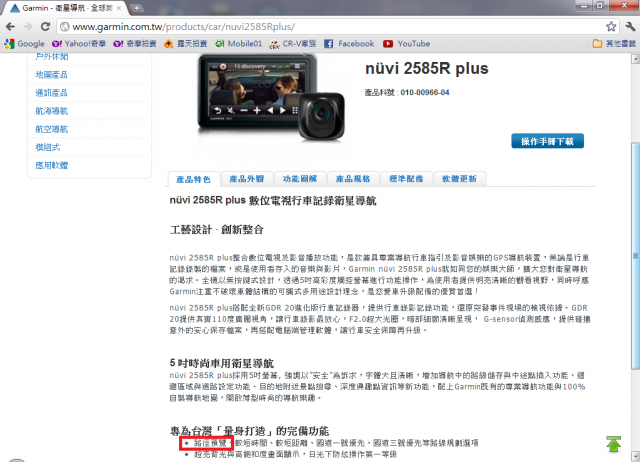Open 航空導航 in the sidebar
The width and height of the screenshot is (640, 462).
51,129
